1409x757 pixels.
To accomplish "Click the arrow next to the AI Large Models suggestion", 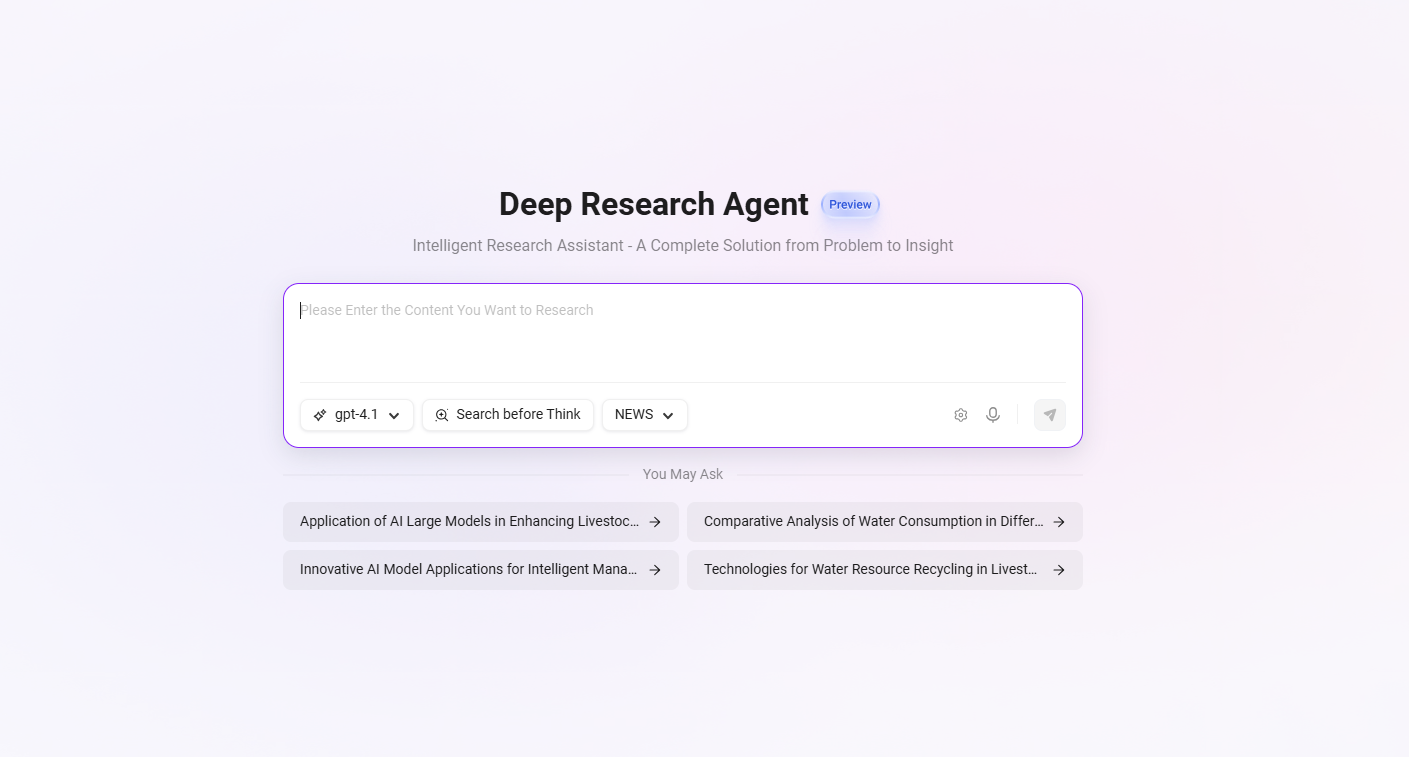I will (655, 522).
